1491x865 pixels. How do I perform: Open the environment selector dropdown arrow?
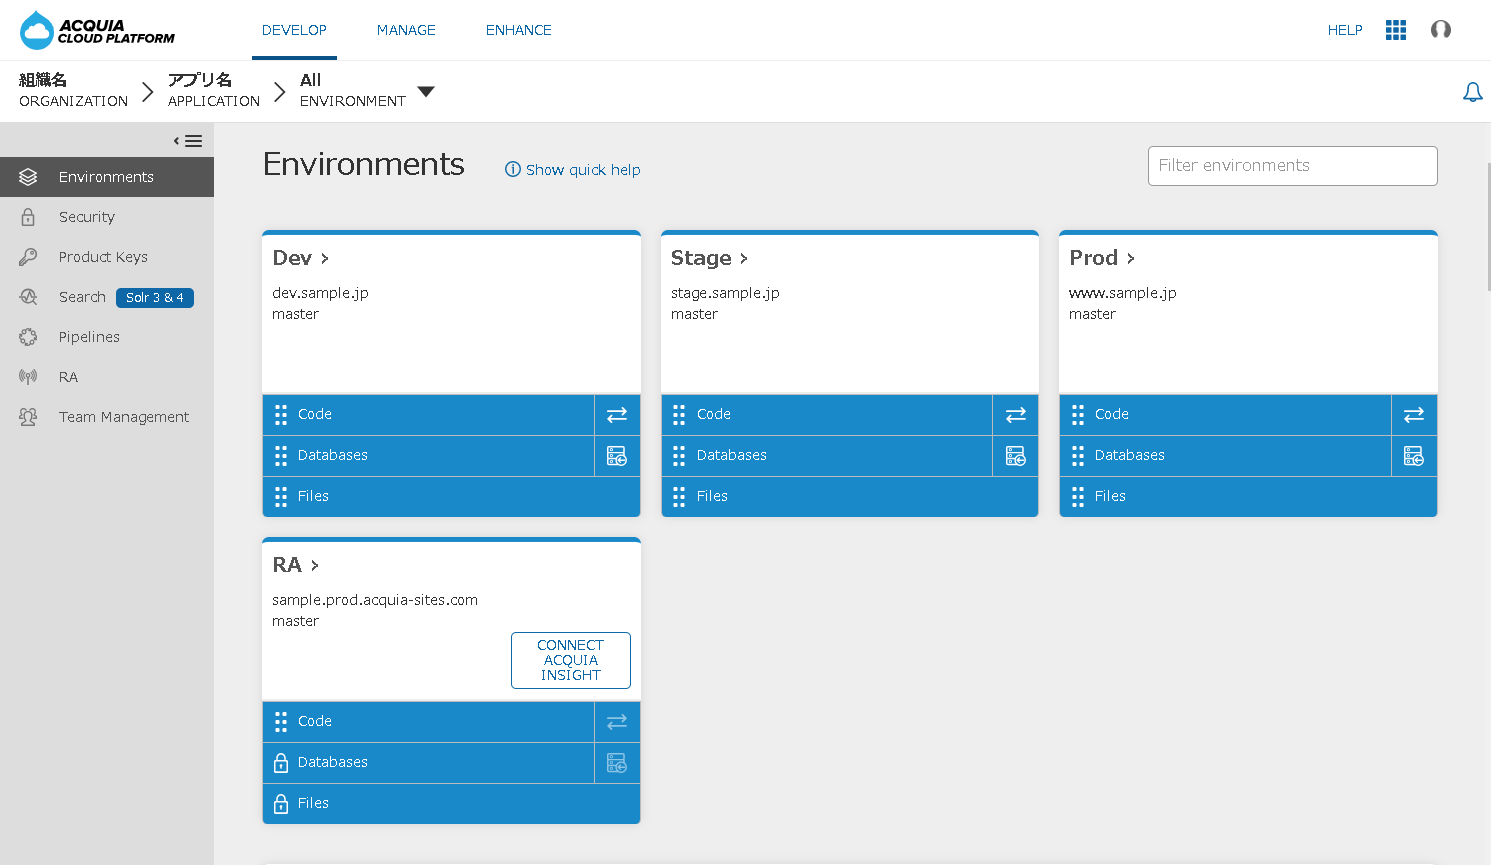pos(426,92)
